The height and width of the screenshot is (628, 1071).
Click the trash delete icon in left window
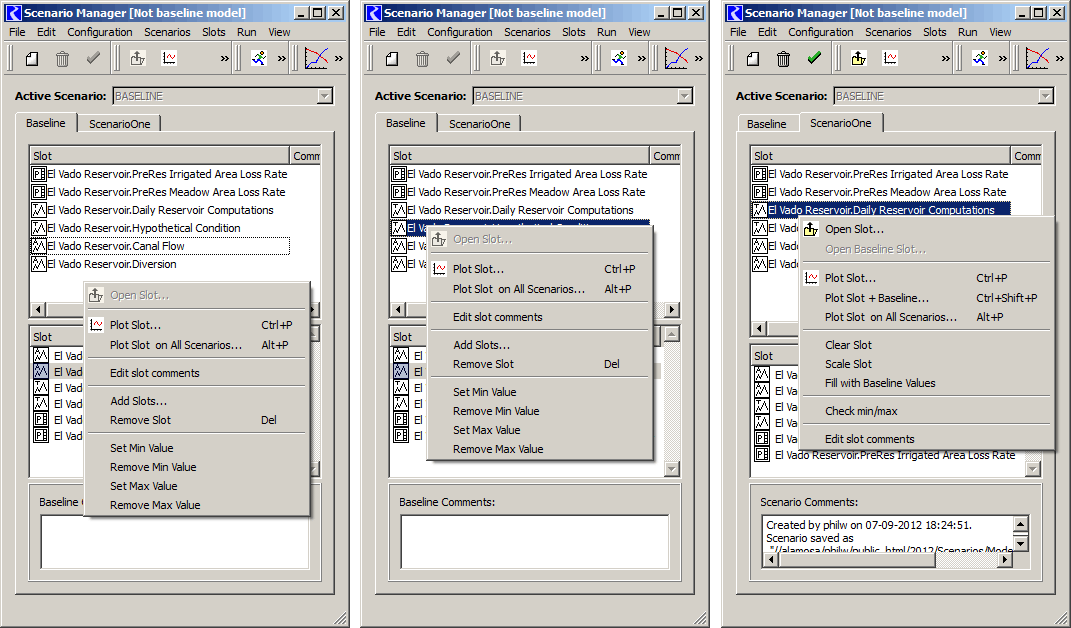62,59
